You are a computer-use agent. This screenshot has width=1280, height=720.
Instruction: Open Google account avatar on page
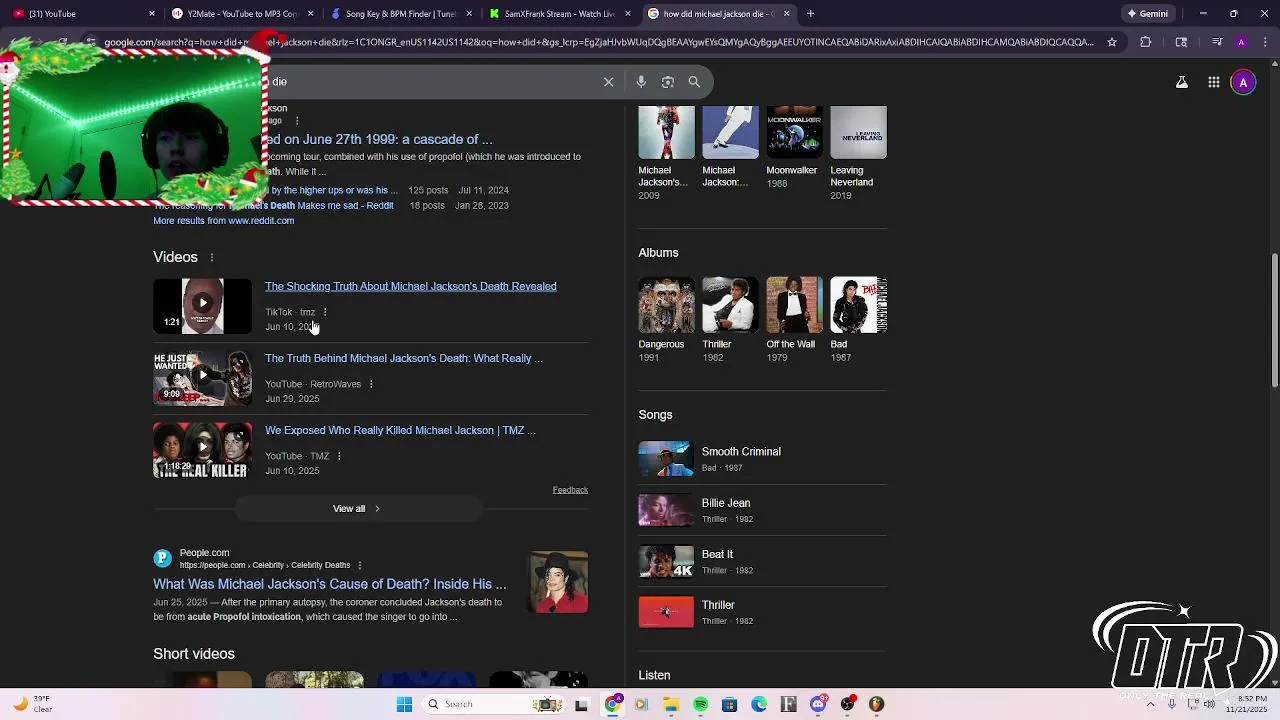[1243, 83]
